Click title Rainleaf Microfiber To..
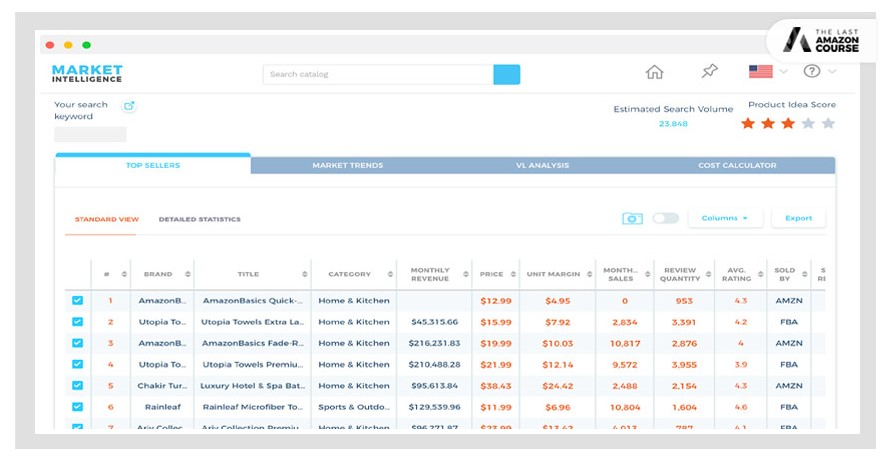 (x=252, y=407)
